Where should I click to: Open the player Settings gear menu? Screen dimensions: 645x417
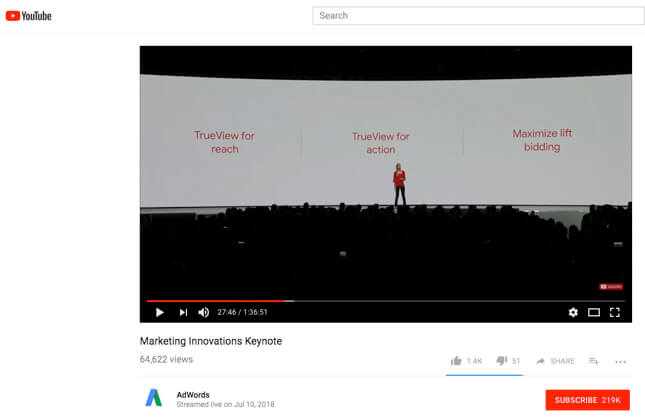[x=573, y=312]
